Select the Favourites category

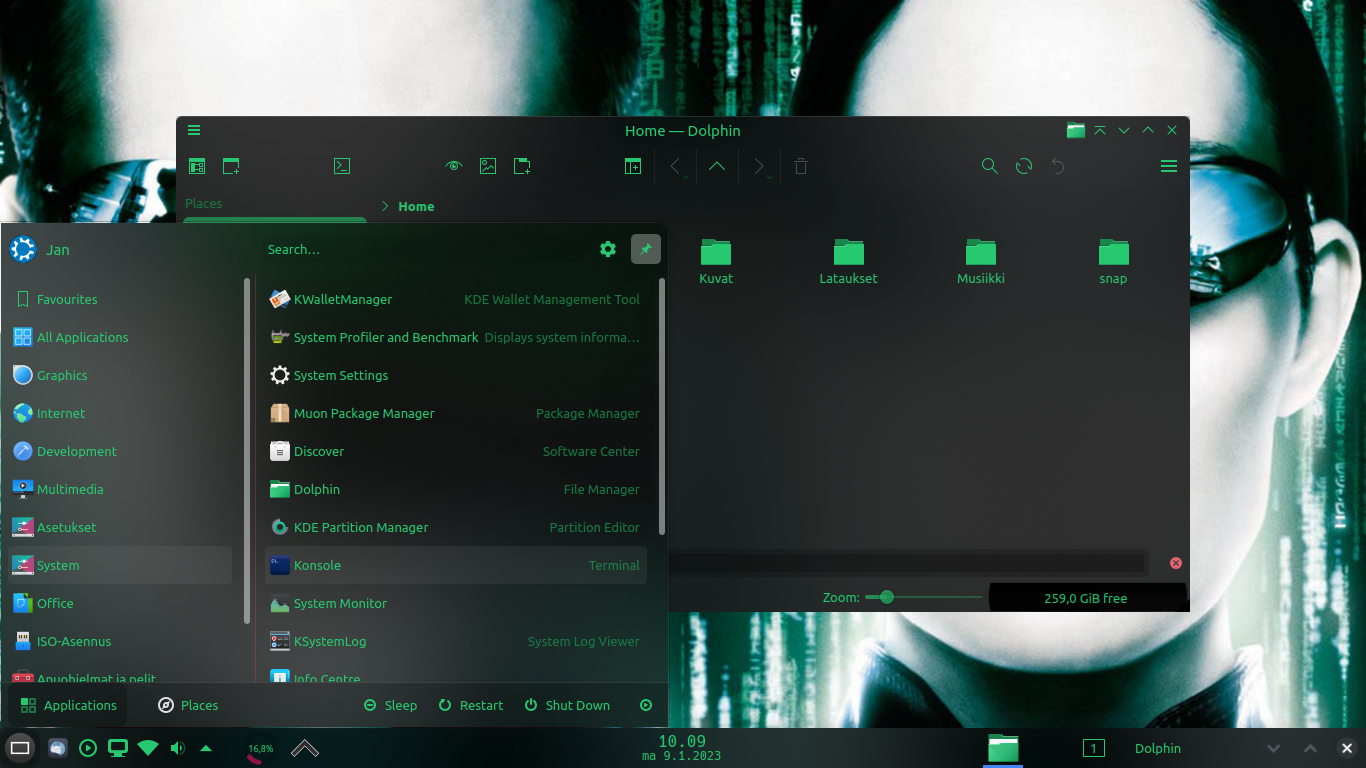(120, 299)
